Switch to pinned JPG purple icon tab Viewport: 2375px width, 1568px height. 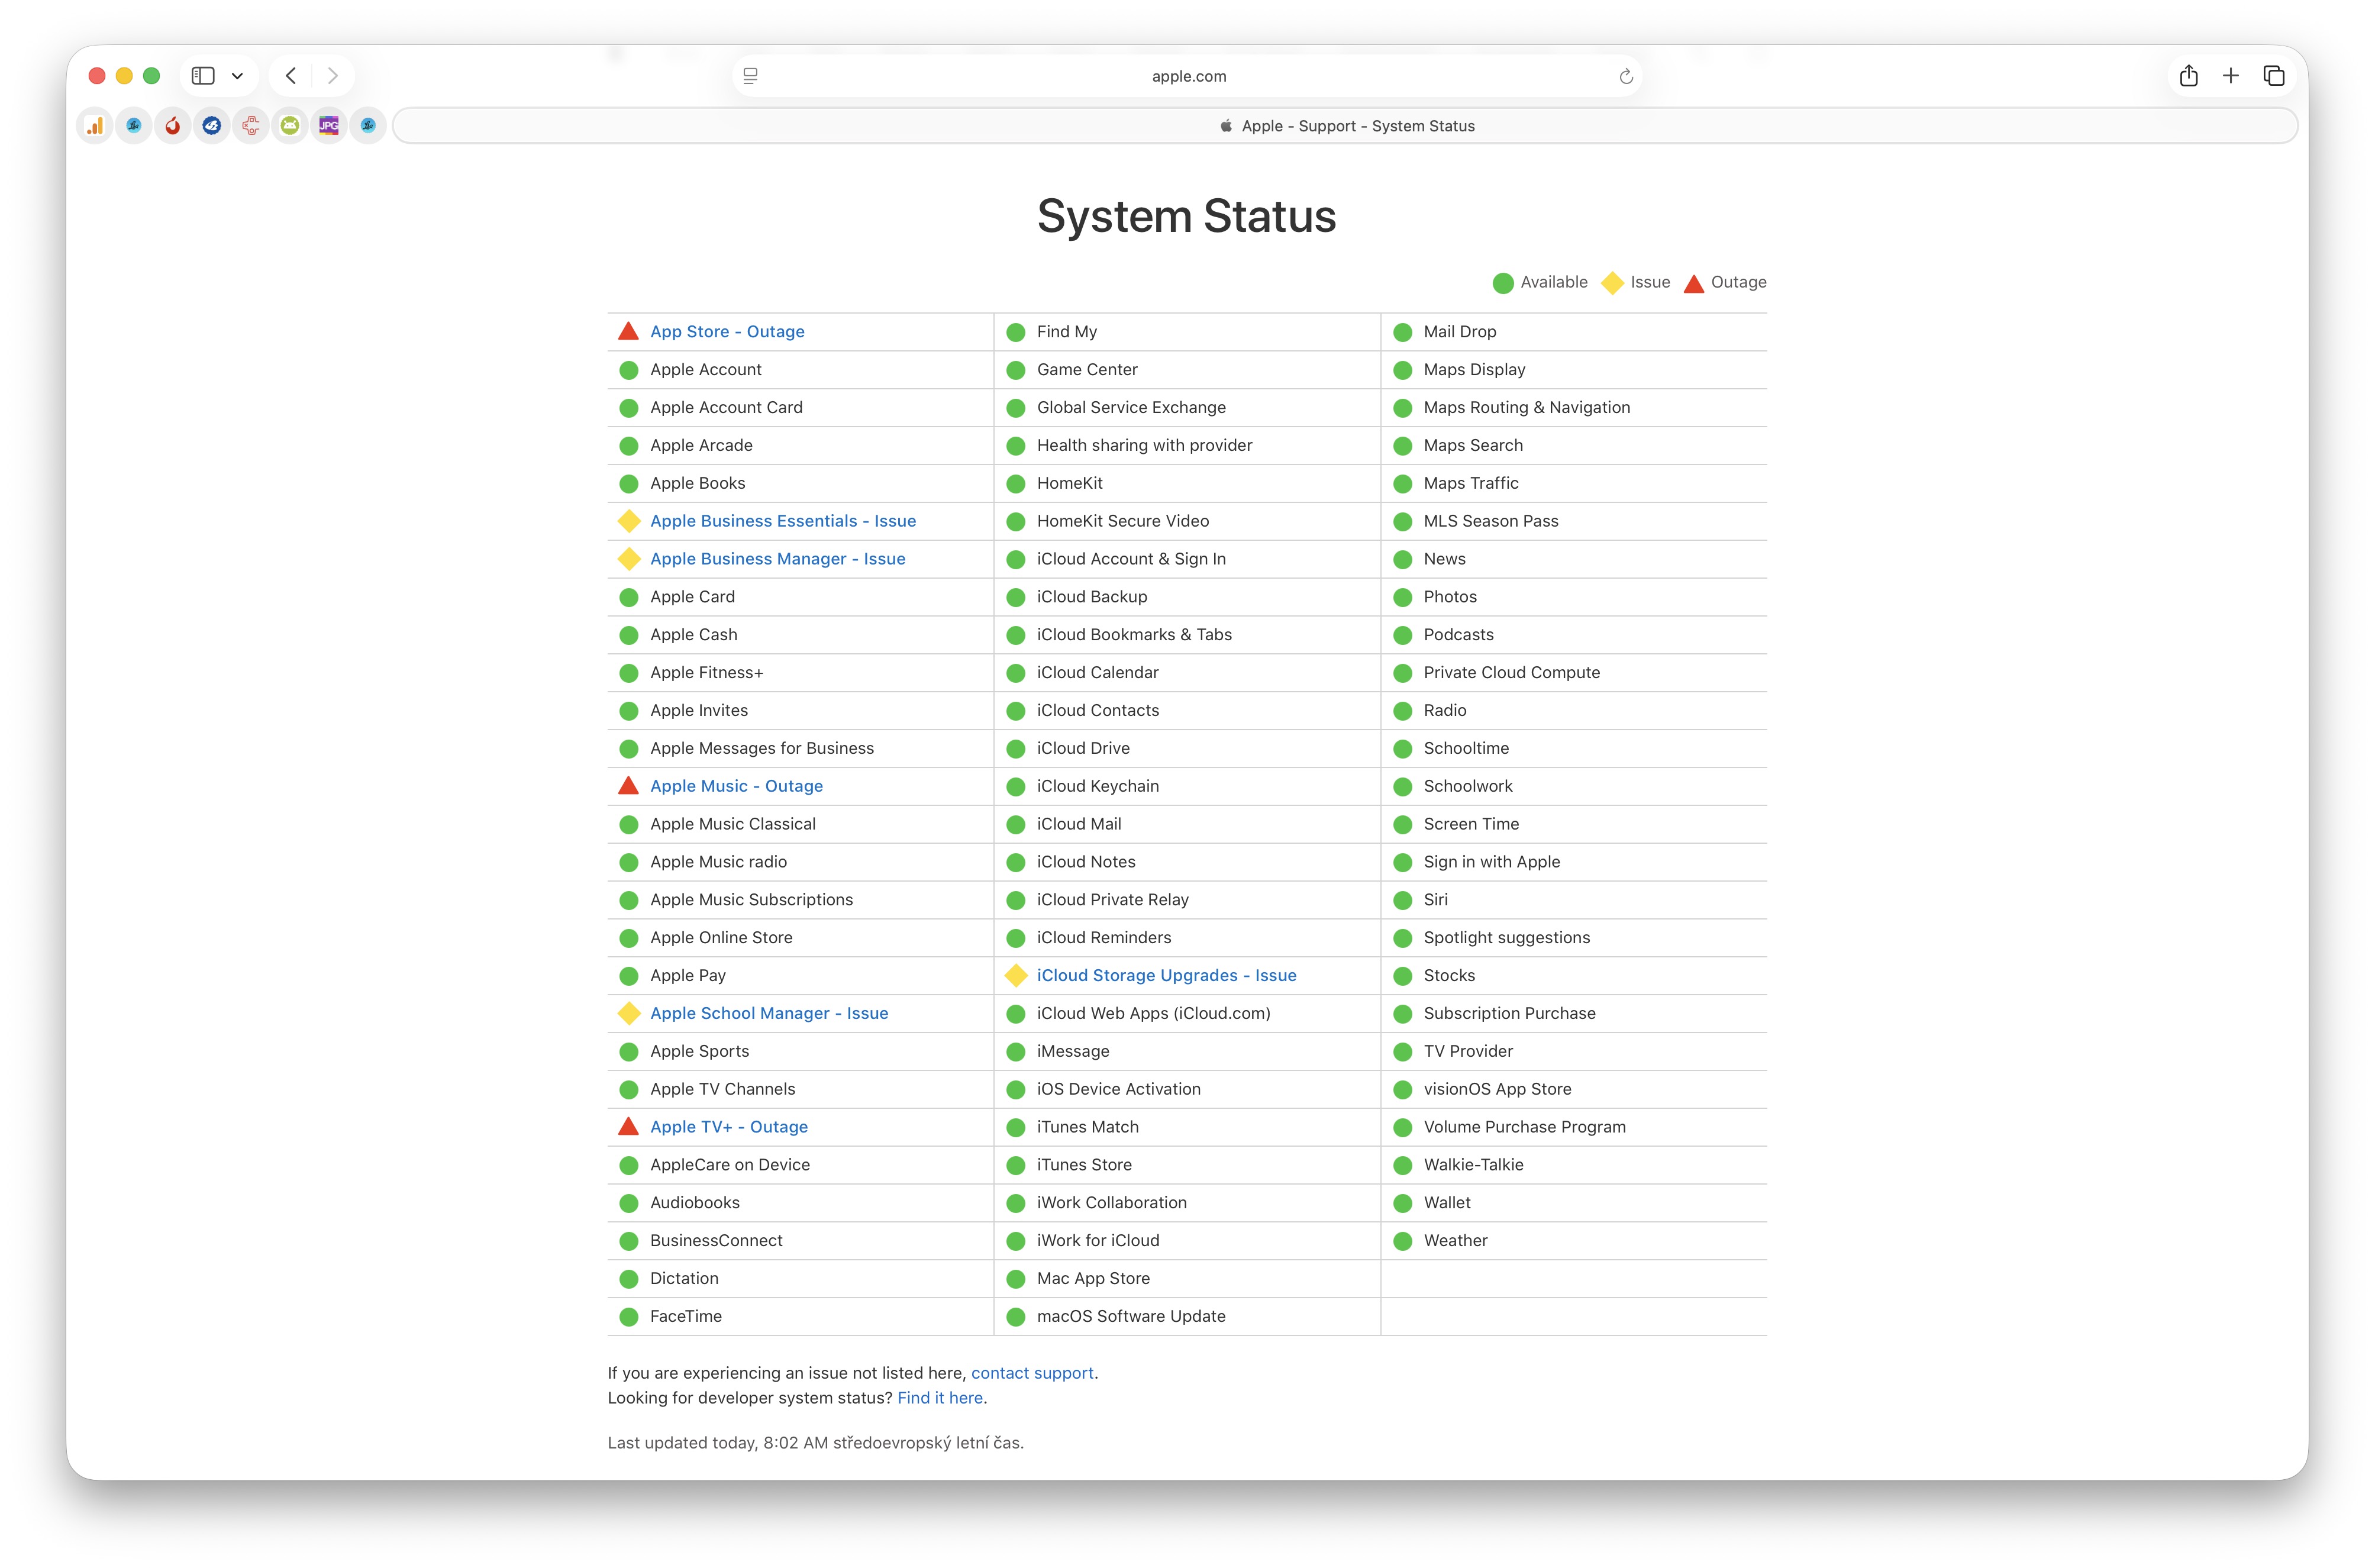(x=329, y=126)
